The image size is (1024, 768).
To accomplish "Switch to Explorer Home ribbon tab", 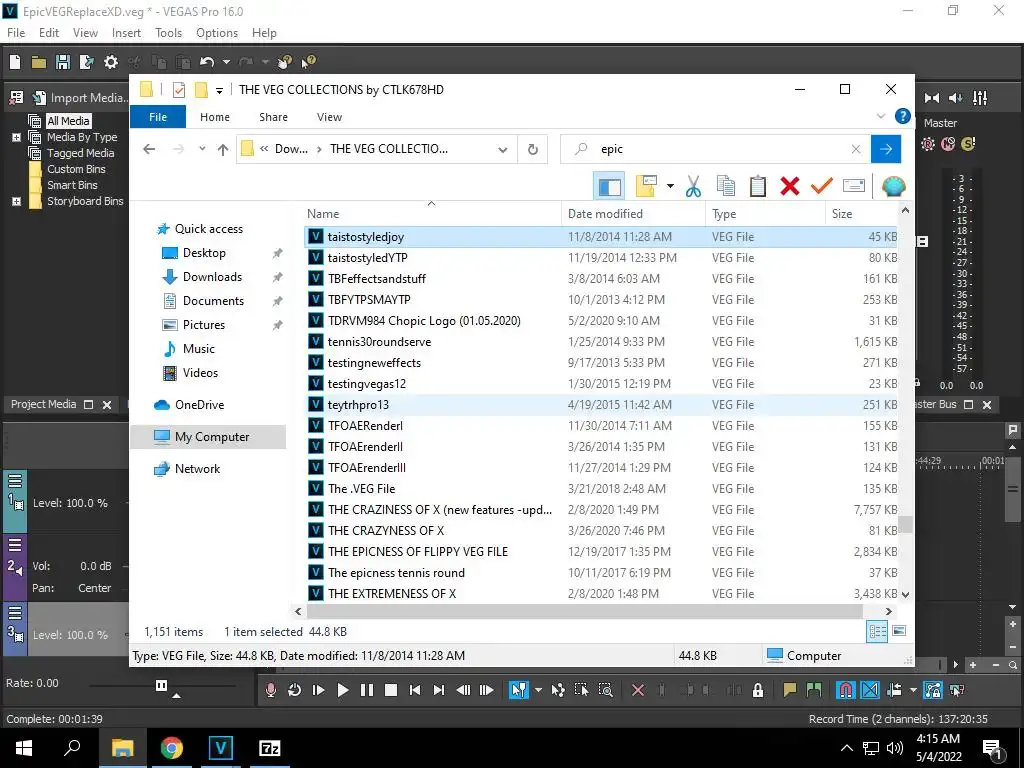I will [215, 117].
